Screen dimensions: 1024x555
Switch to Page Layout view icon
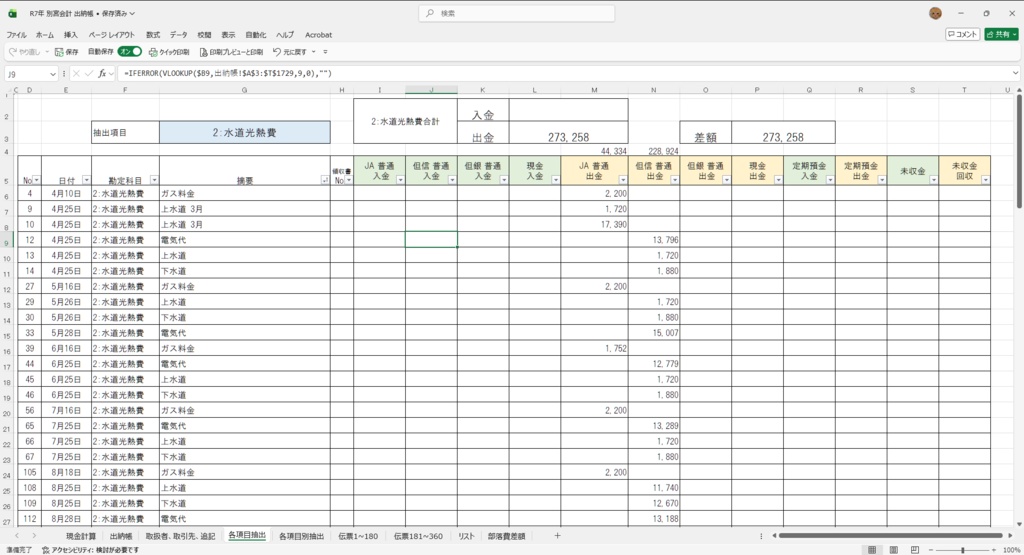coord(893,550)
